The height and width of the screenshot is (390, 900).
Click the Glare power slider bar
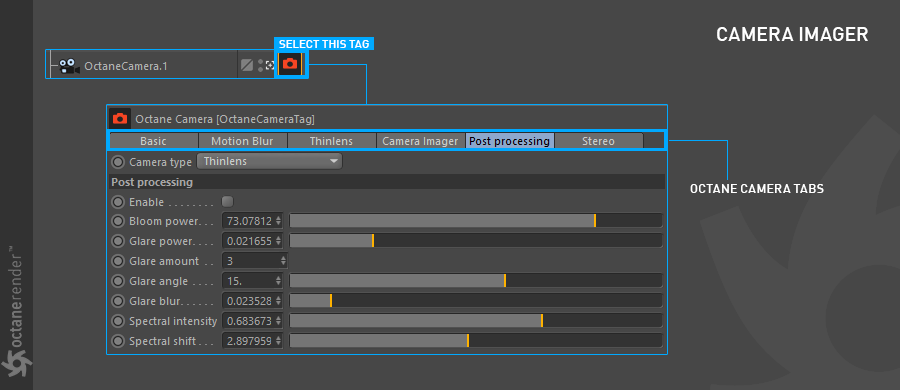click(x=476, y=241)
